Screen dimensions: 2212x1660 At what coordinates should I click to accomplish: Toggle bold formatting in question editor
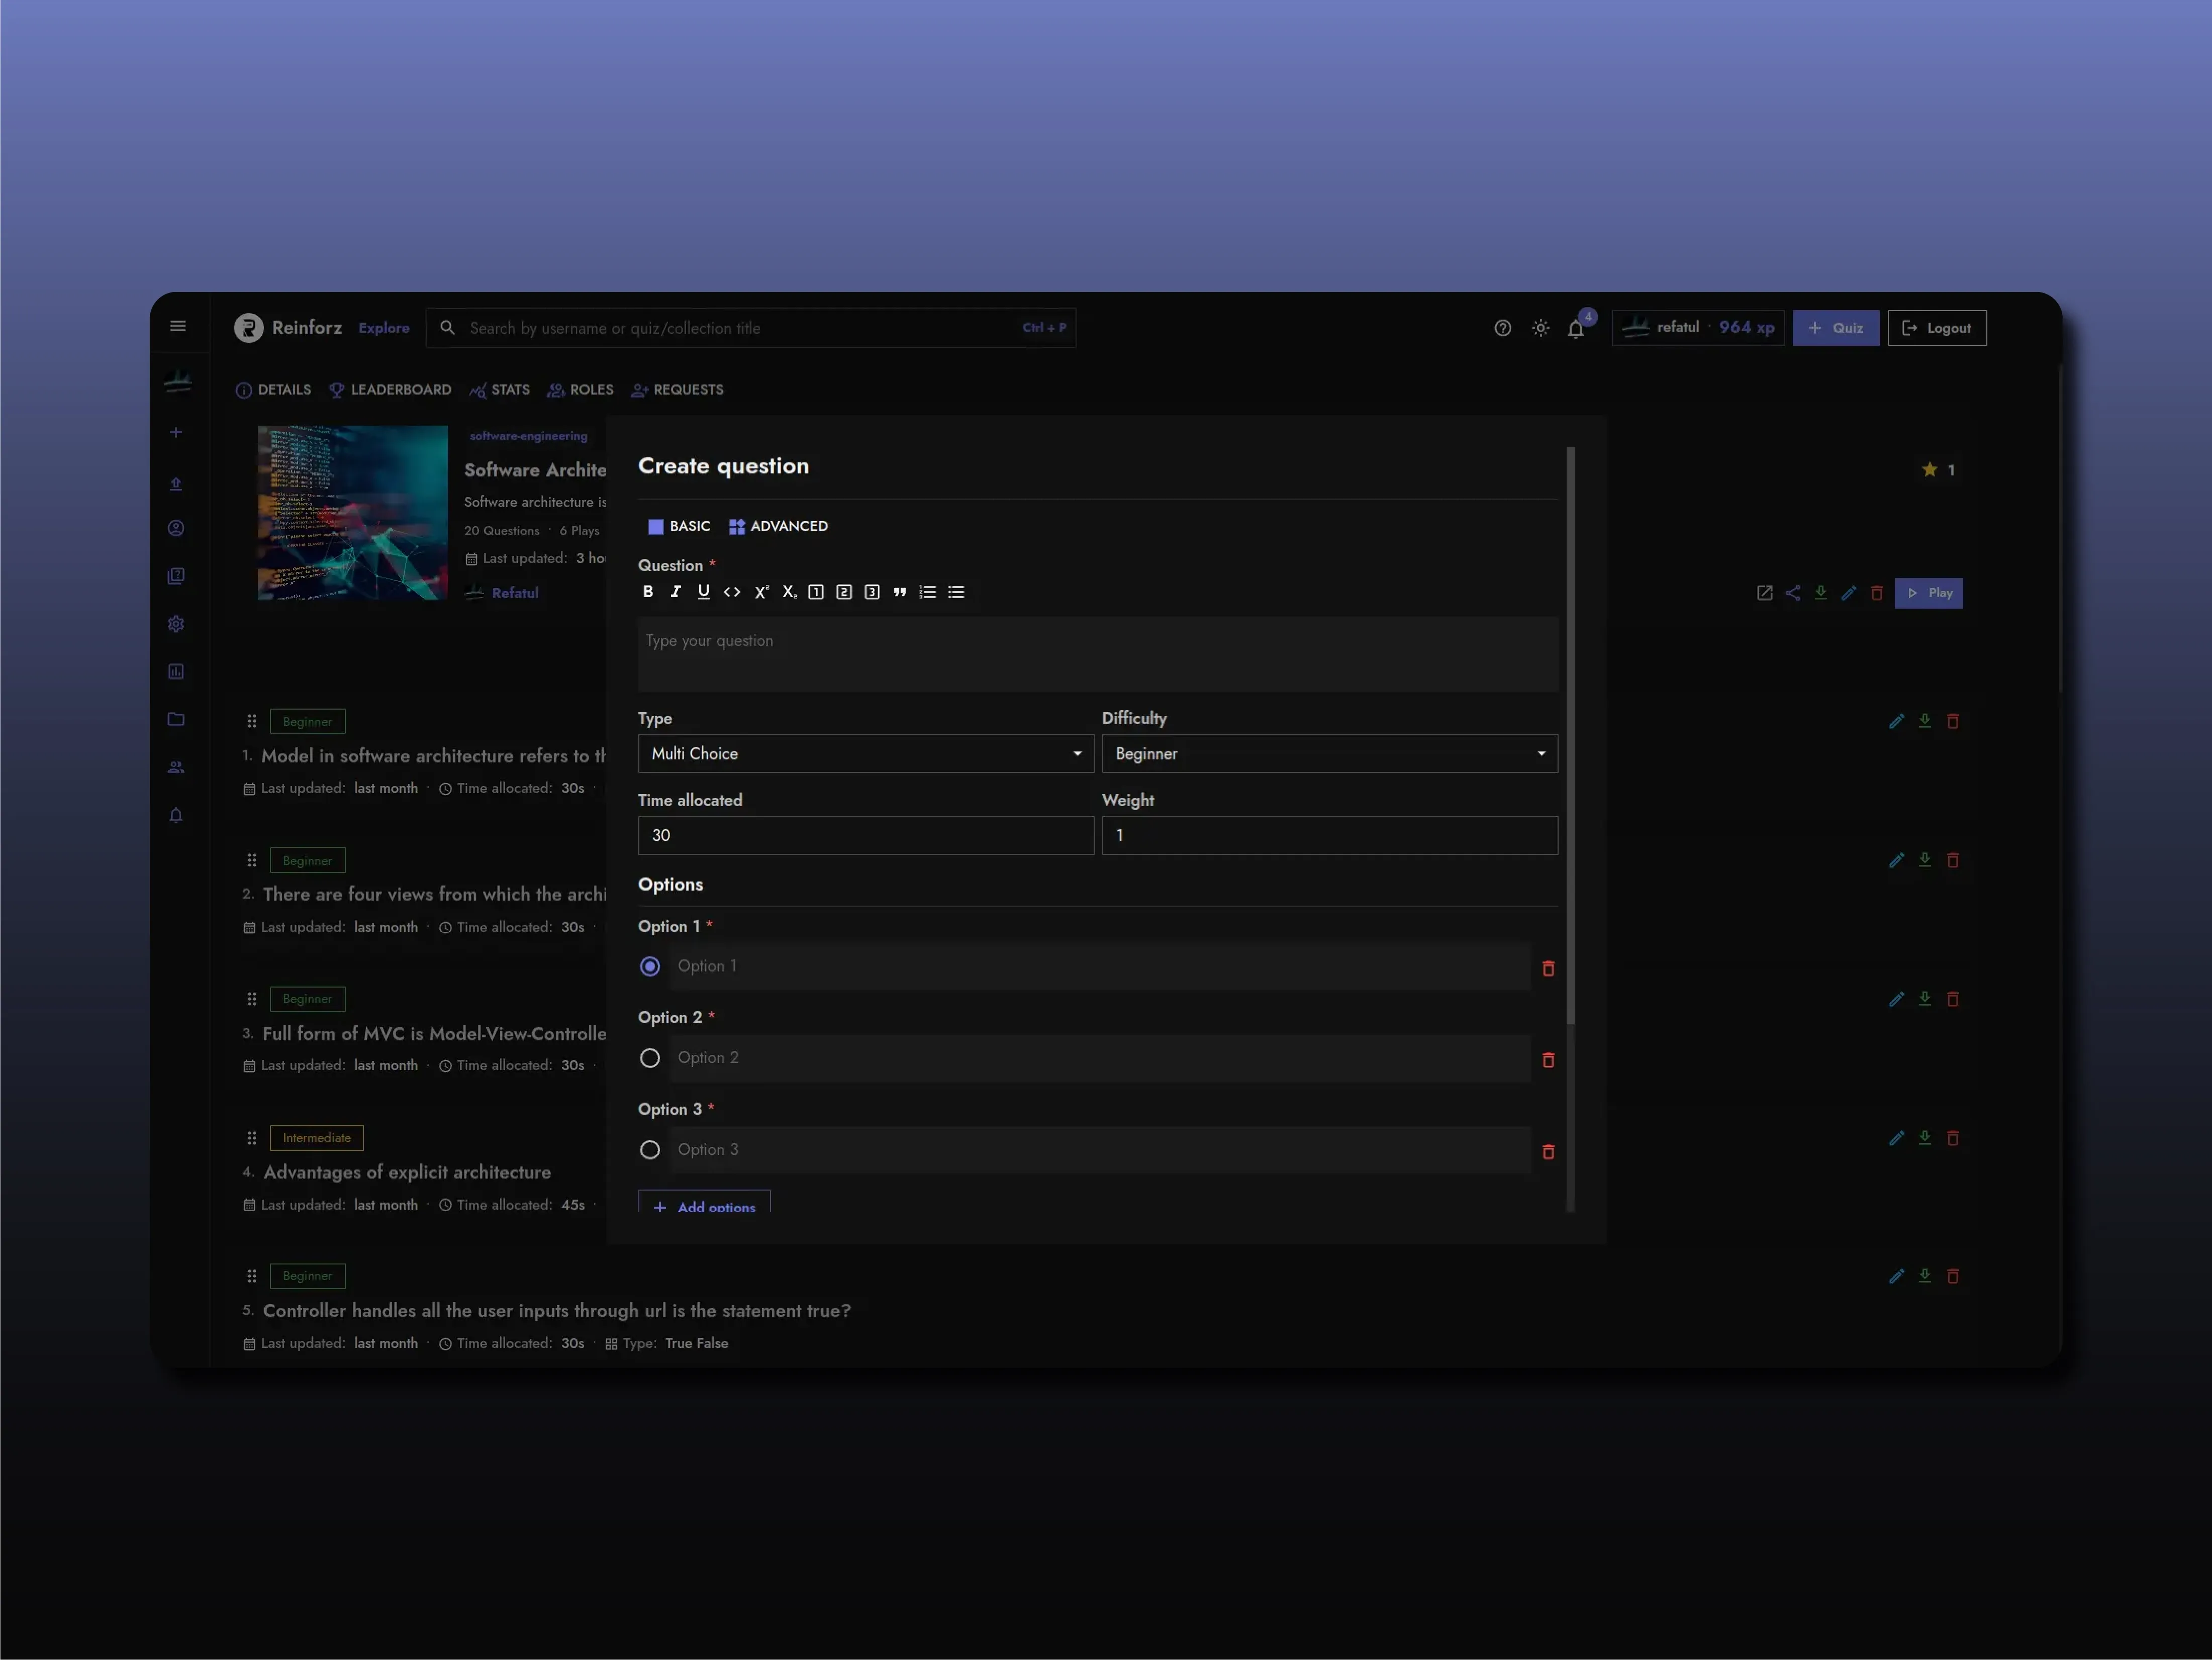648,591
